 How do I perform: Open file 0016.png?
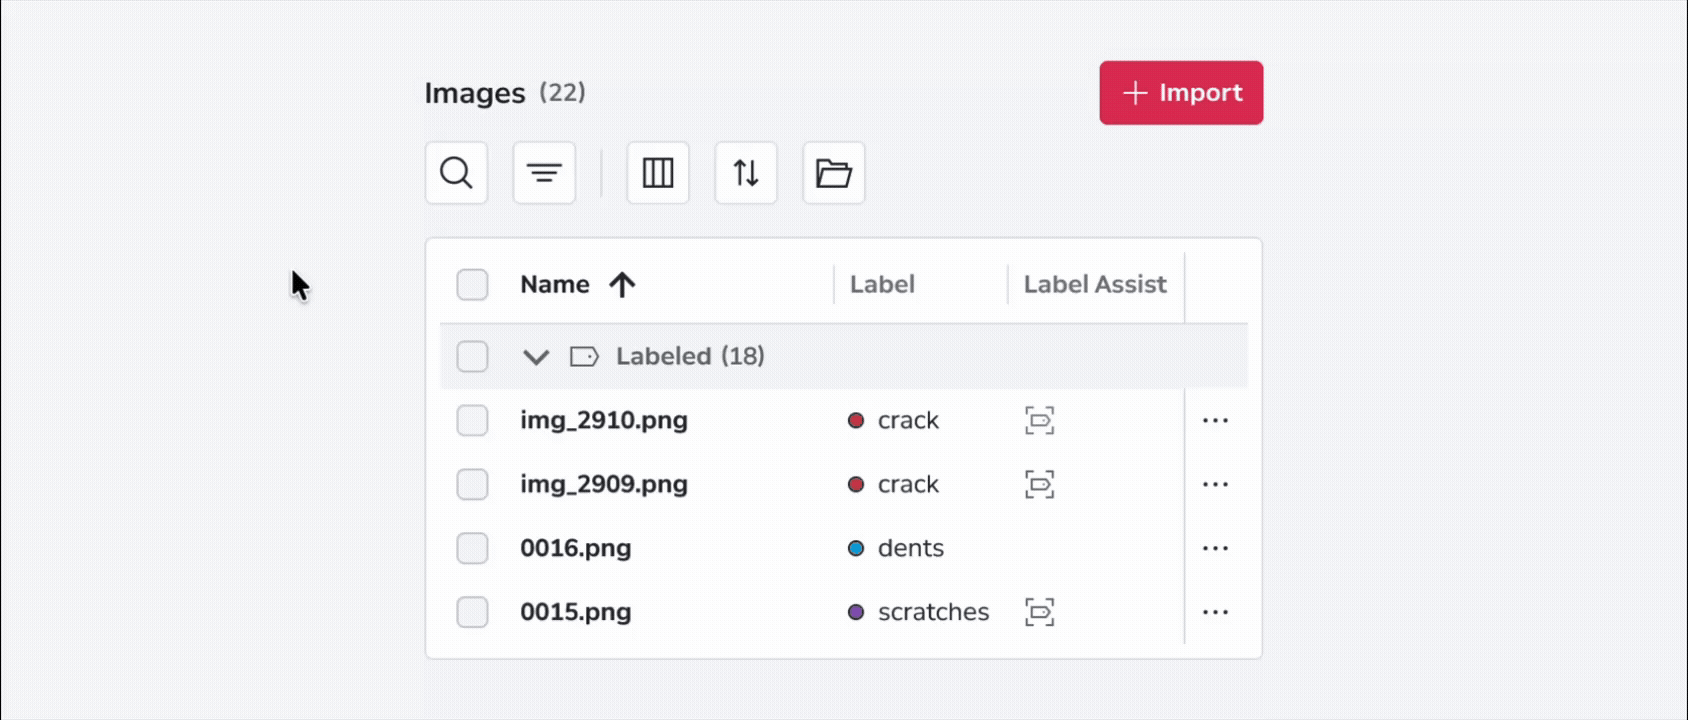tap(576, 548)
